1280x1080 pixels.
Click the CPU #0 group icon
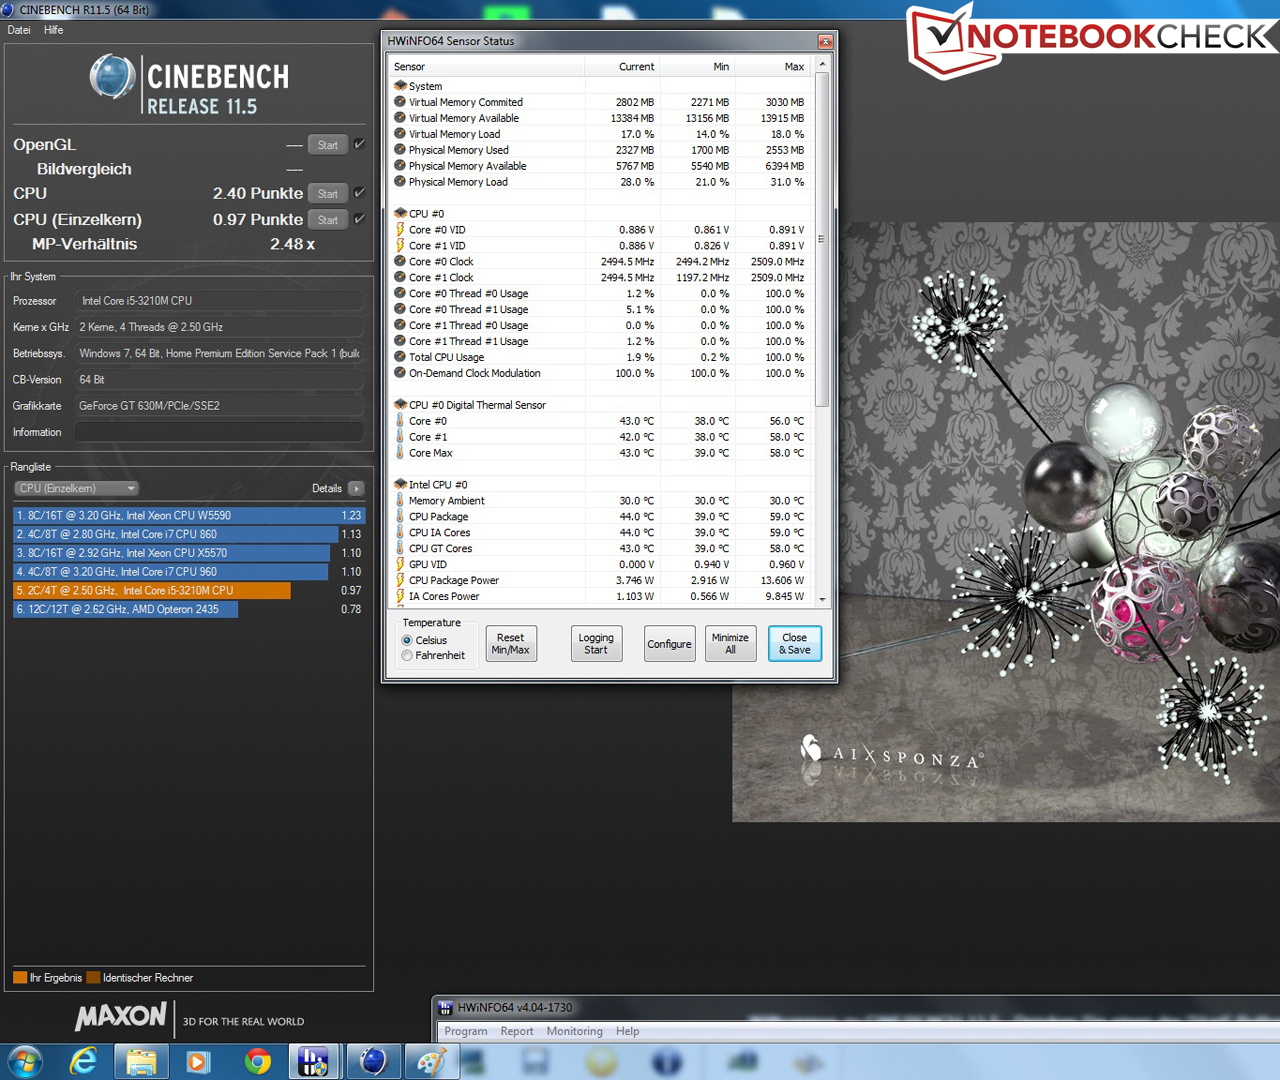click(x=400, y=214)
